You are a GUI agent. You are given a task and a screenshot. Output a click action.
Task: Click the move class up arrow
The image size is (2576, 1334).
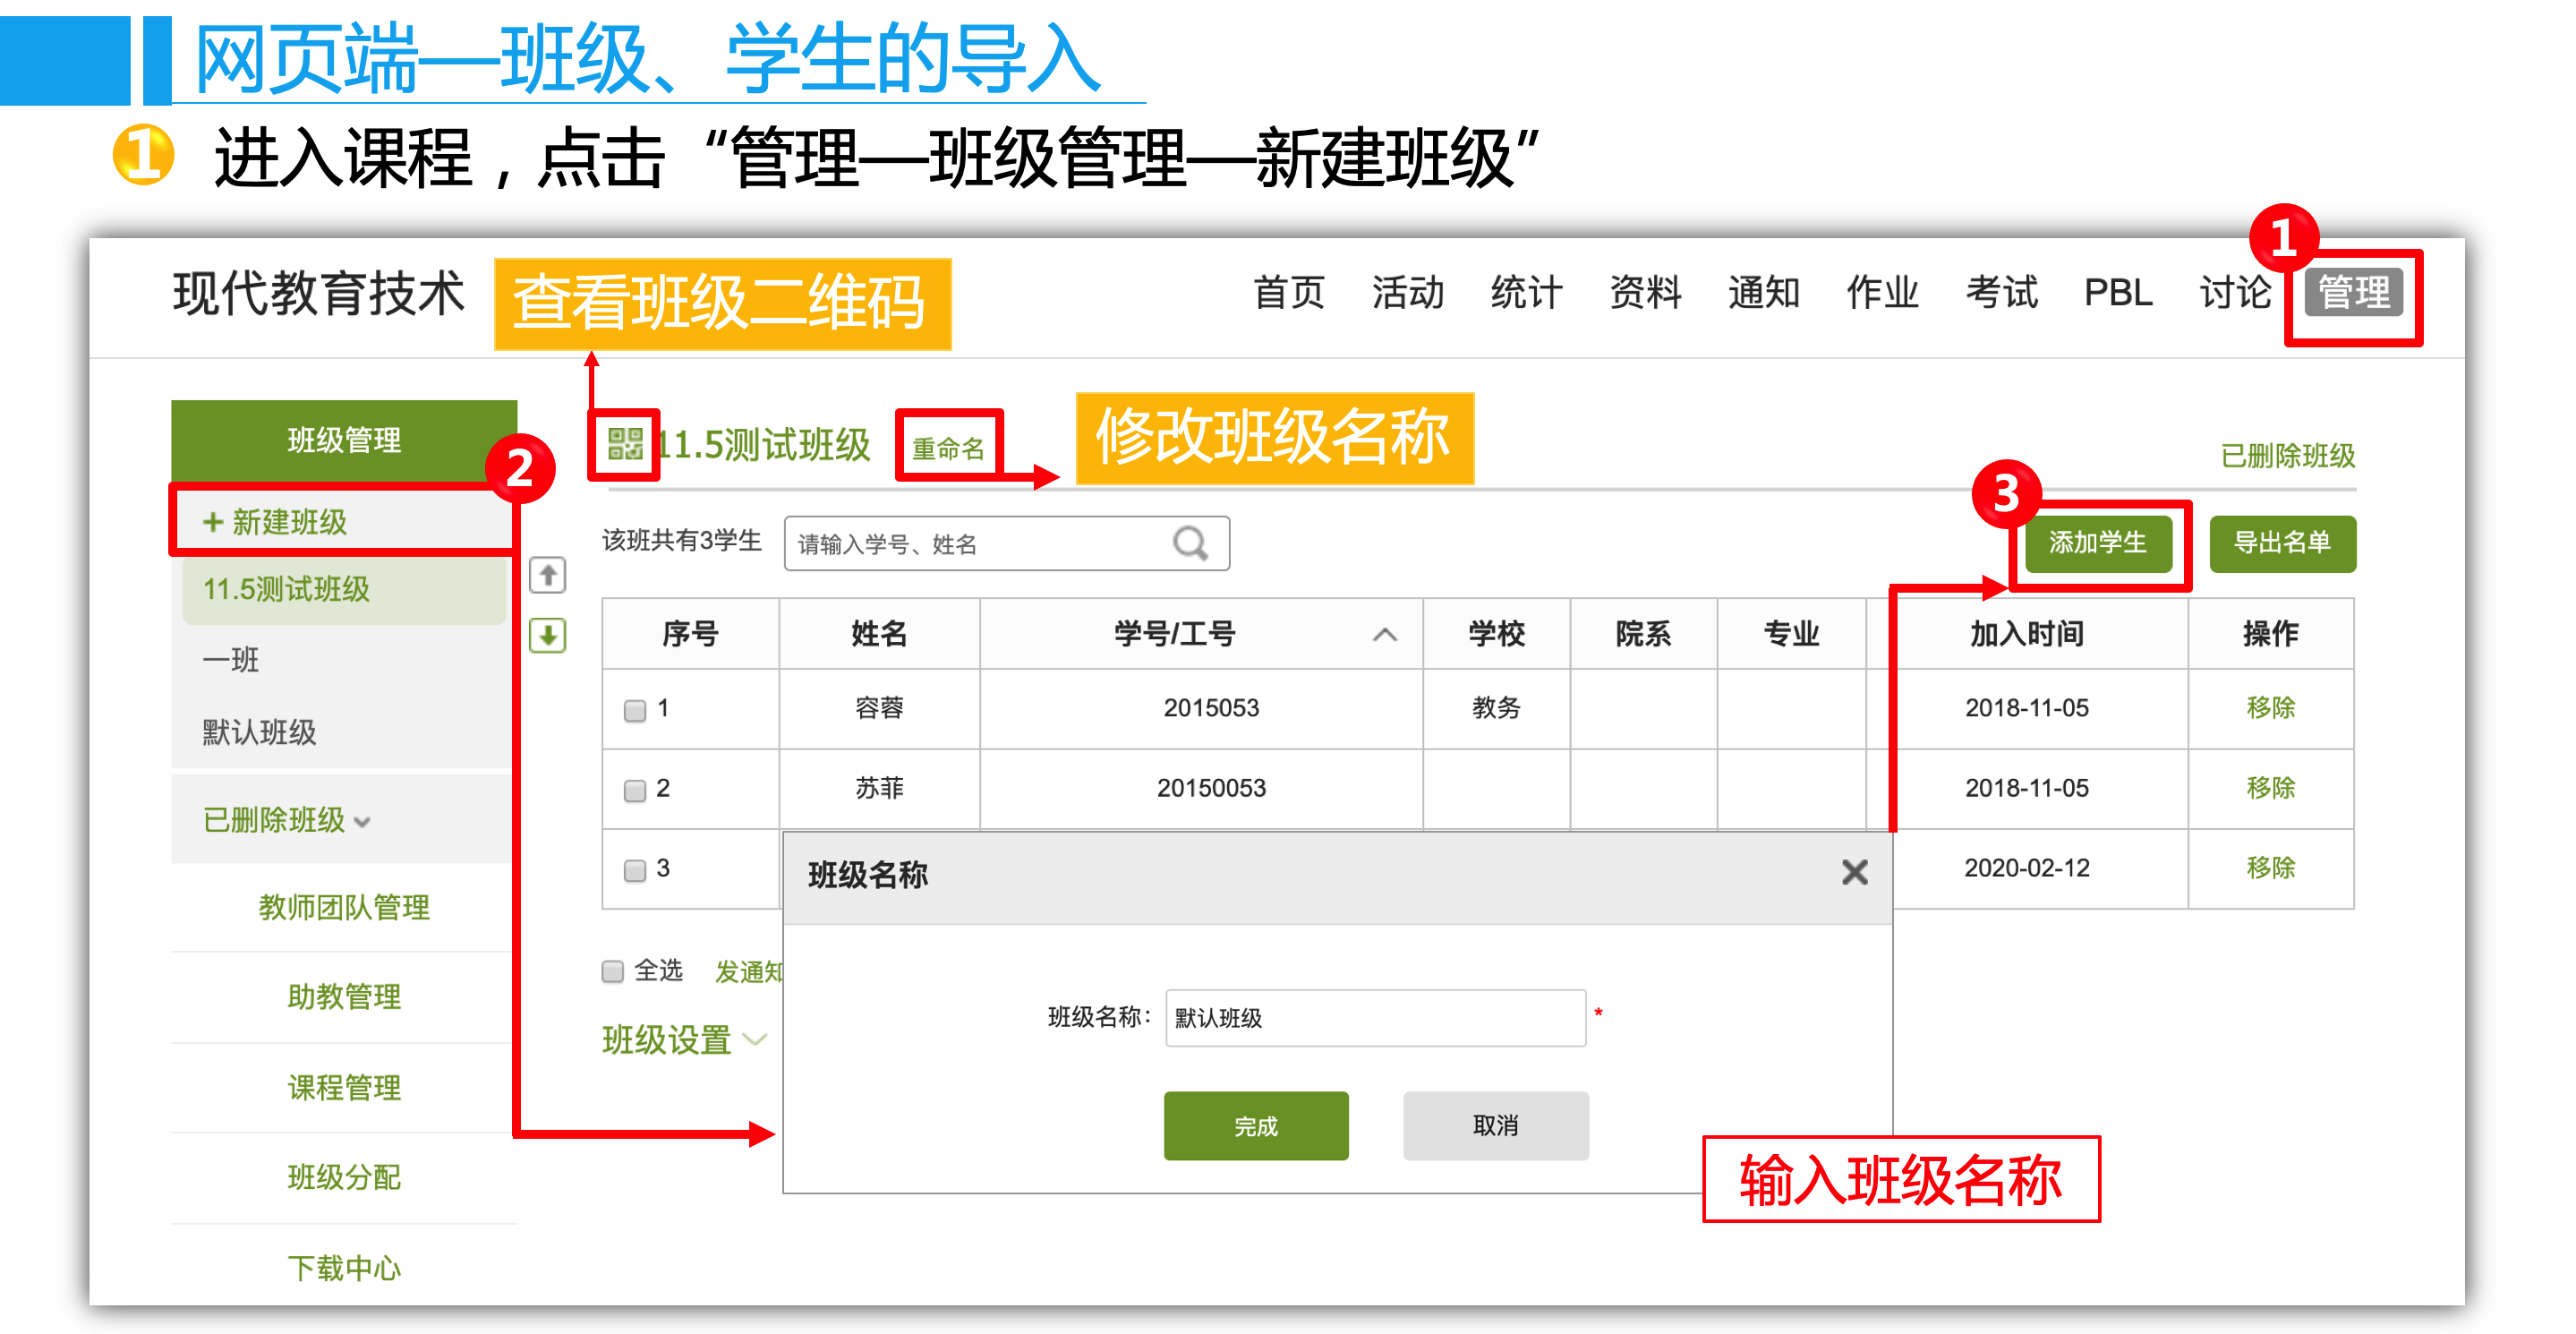click(x=547, y=575)
